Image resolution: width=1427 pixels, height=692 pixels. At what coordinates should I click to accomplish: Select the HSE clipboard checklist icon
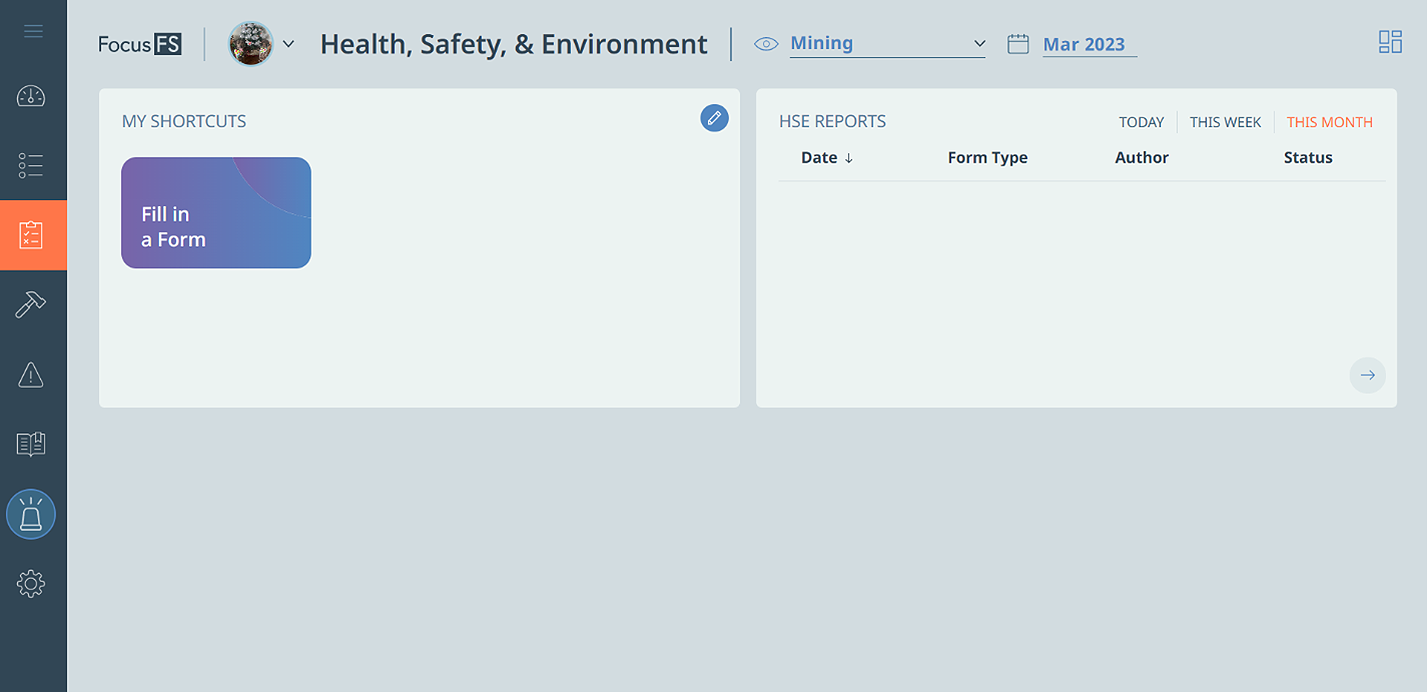pyautogui.click(x=33, y=235)
